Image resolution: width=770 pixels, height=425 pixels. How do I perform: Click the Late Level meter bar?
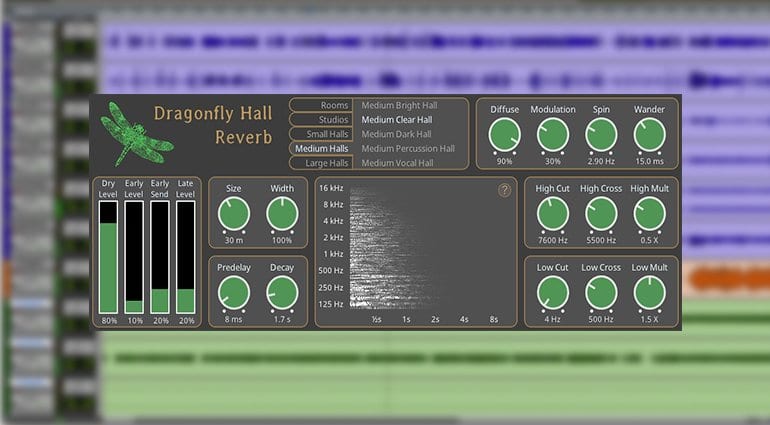point(186,257)
